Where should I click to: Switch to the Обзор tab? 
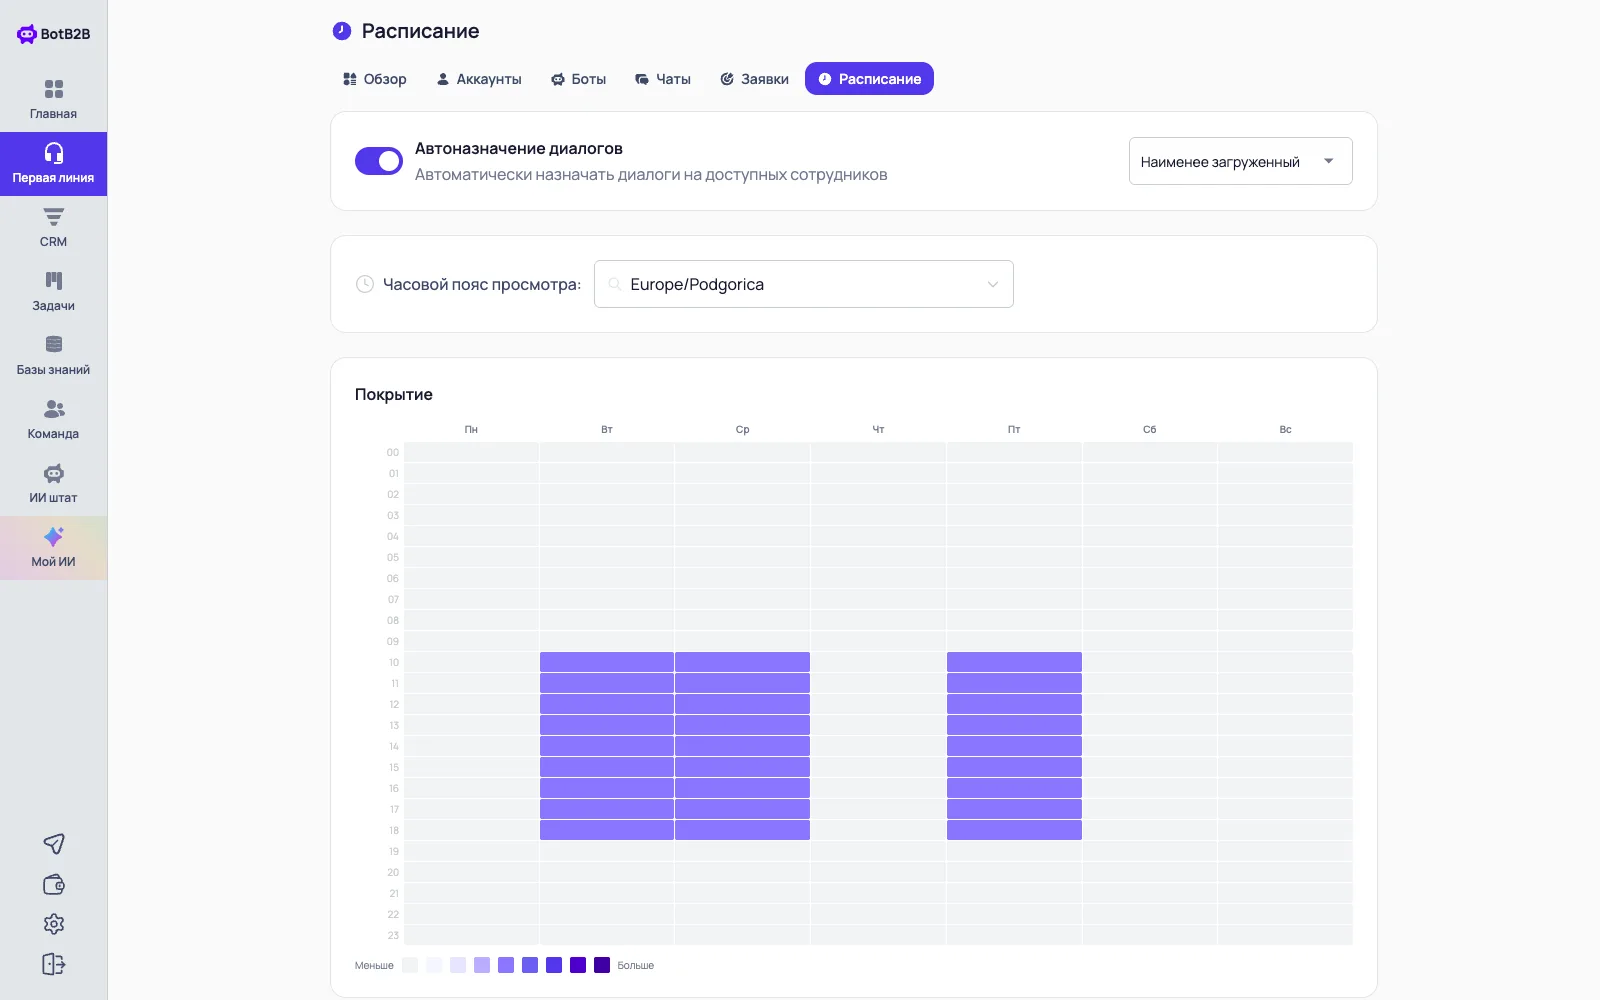point(375,79)
